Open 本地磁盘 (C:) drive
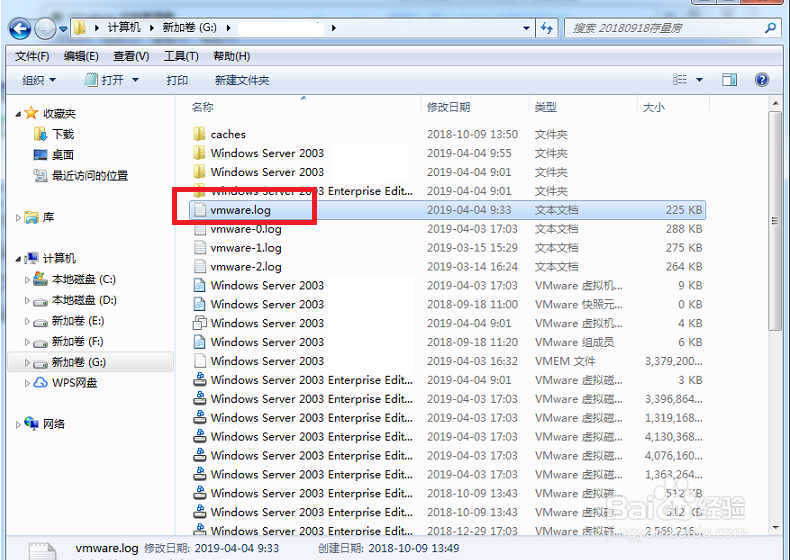 pos(75,279)
